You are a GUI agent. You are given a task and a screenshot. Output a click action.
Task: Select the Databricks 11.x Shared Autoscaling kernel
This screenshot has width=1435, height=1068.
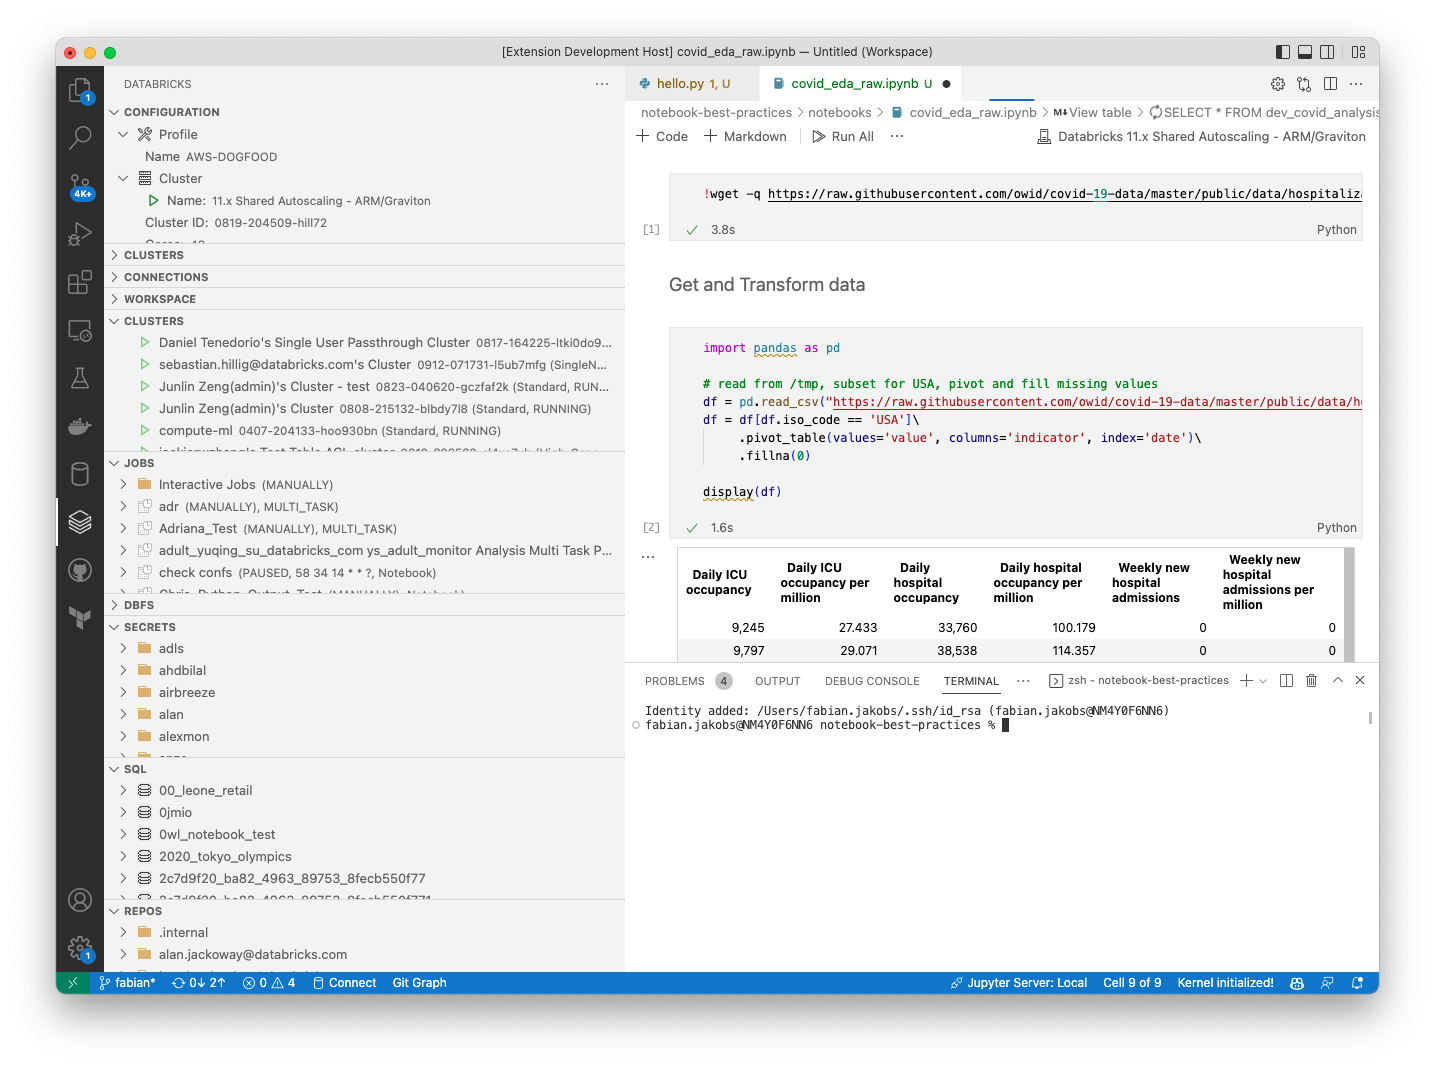tap(1201, 136)
